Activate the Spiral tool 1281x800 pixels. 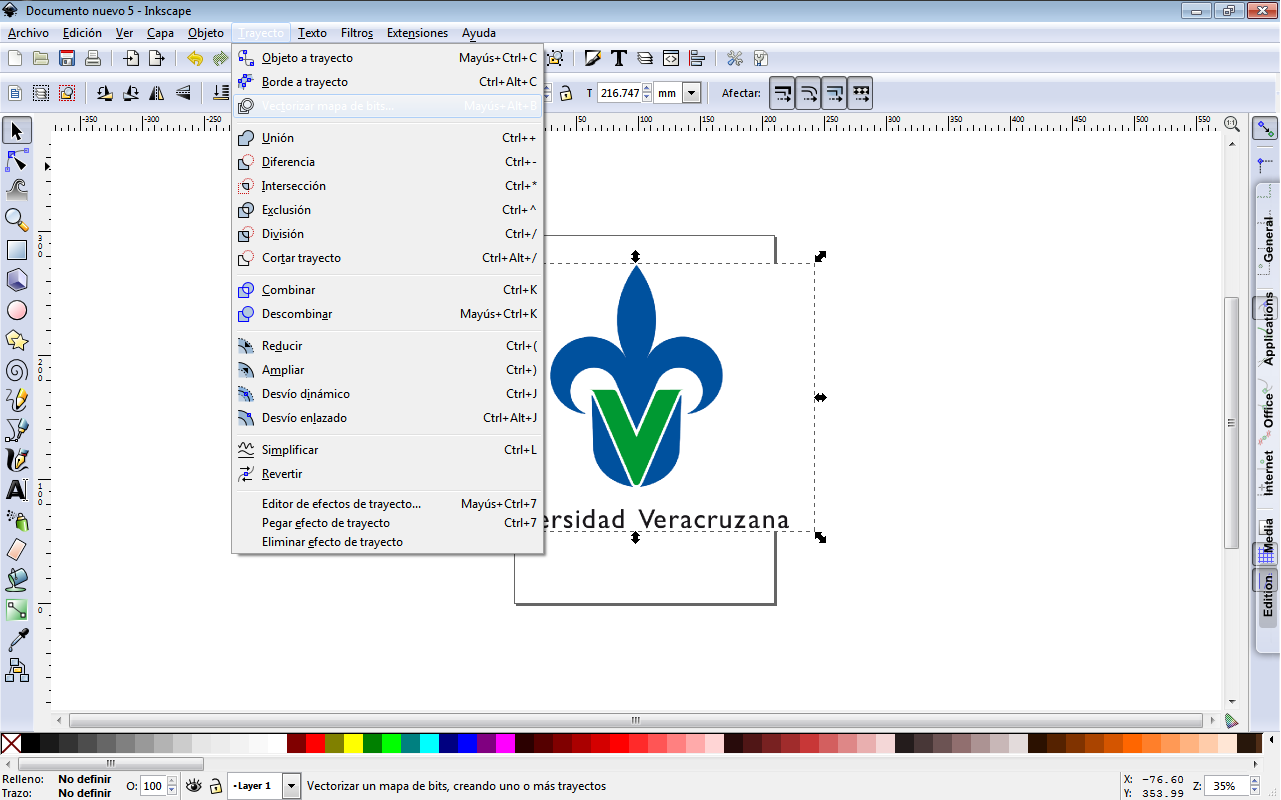(x=17, y=370)
